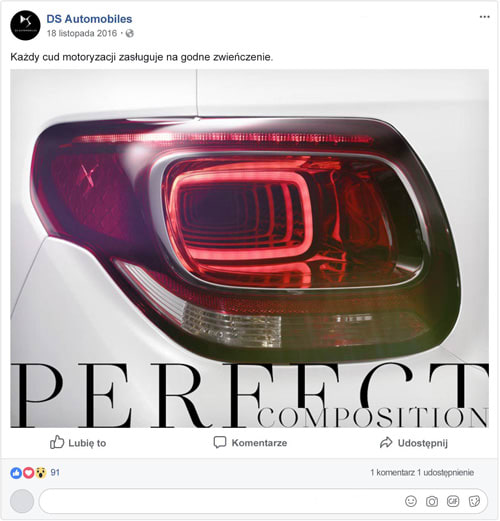Click the 18 listopada 2016 timestamp

click(82, 33)
